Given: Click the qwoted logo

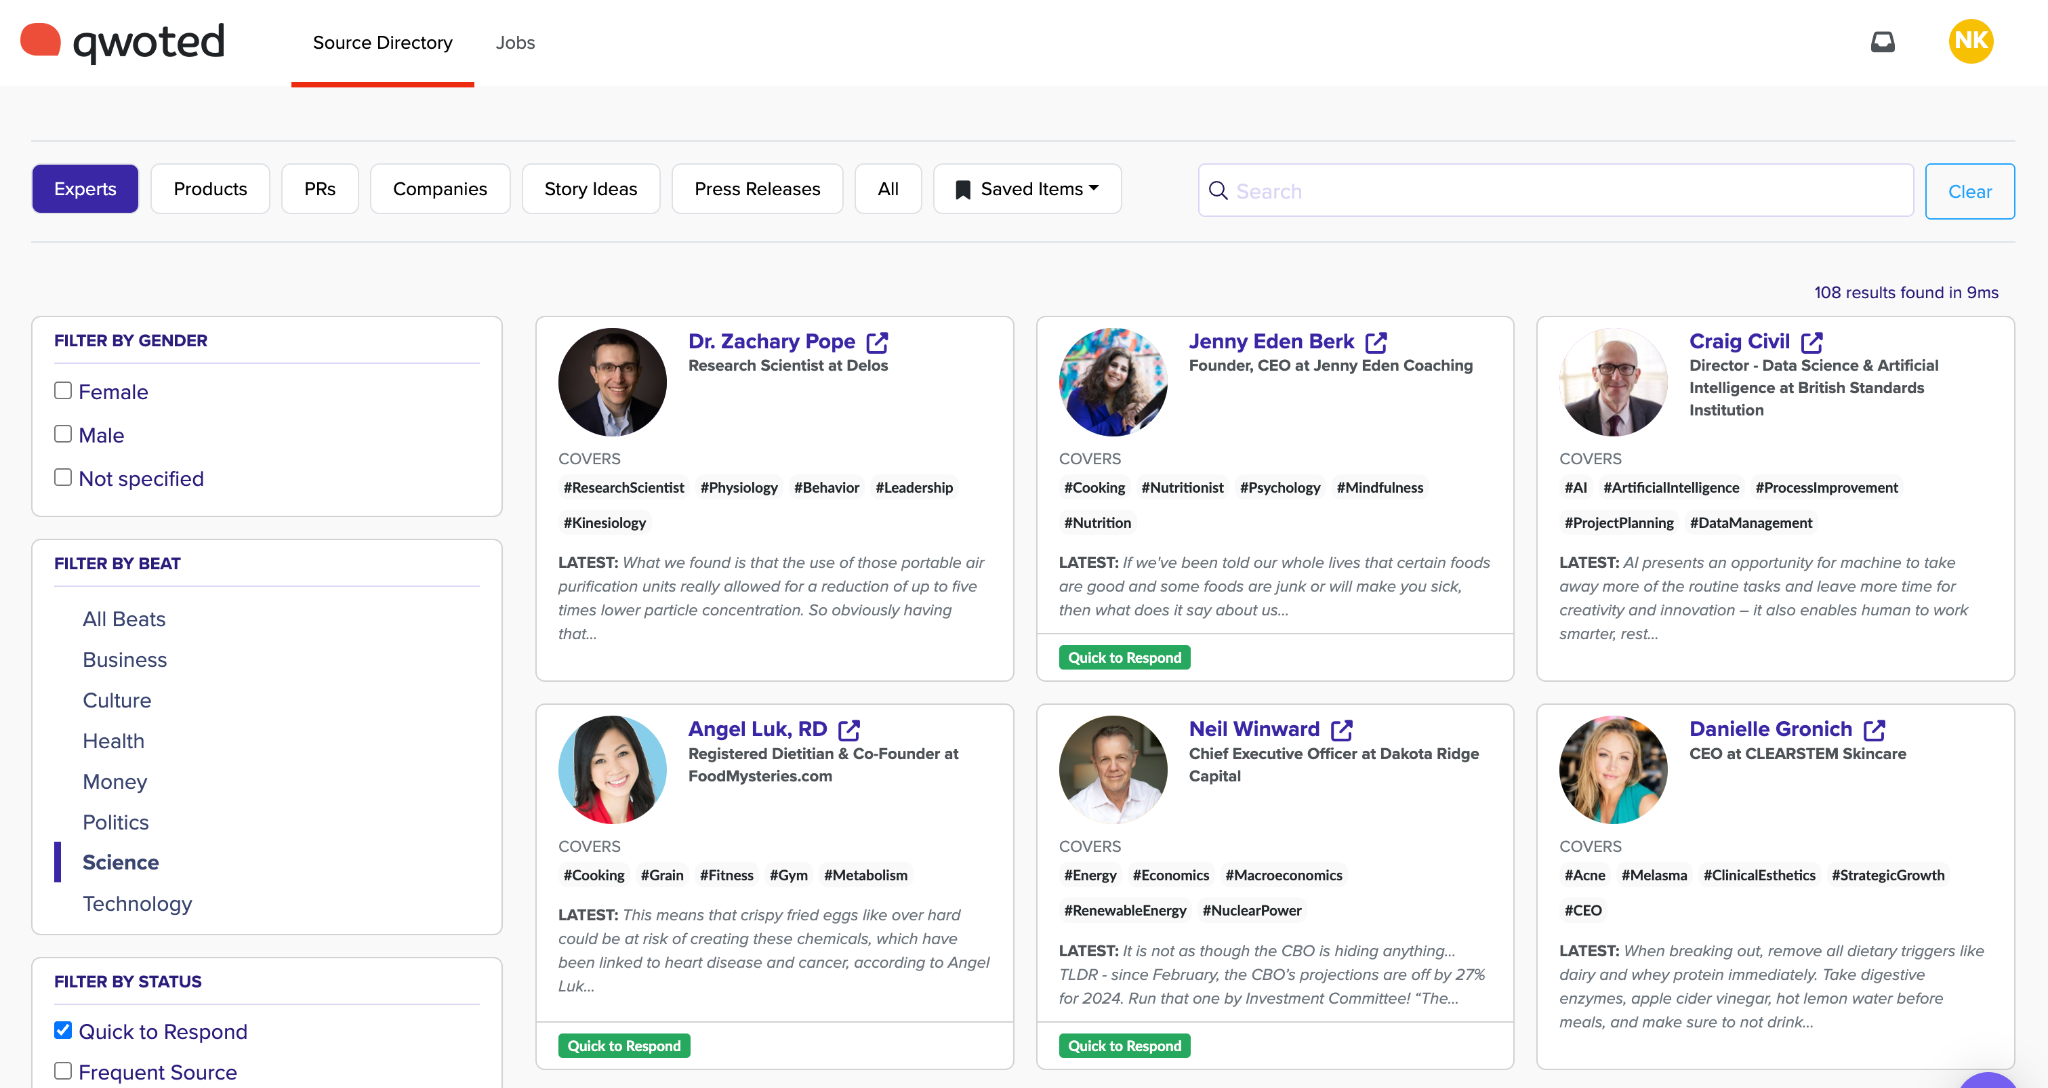Looking at the screenshot, I should click(122, 42).
